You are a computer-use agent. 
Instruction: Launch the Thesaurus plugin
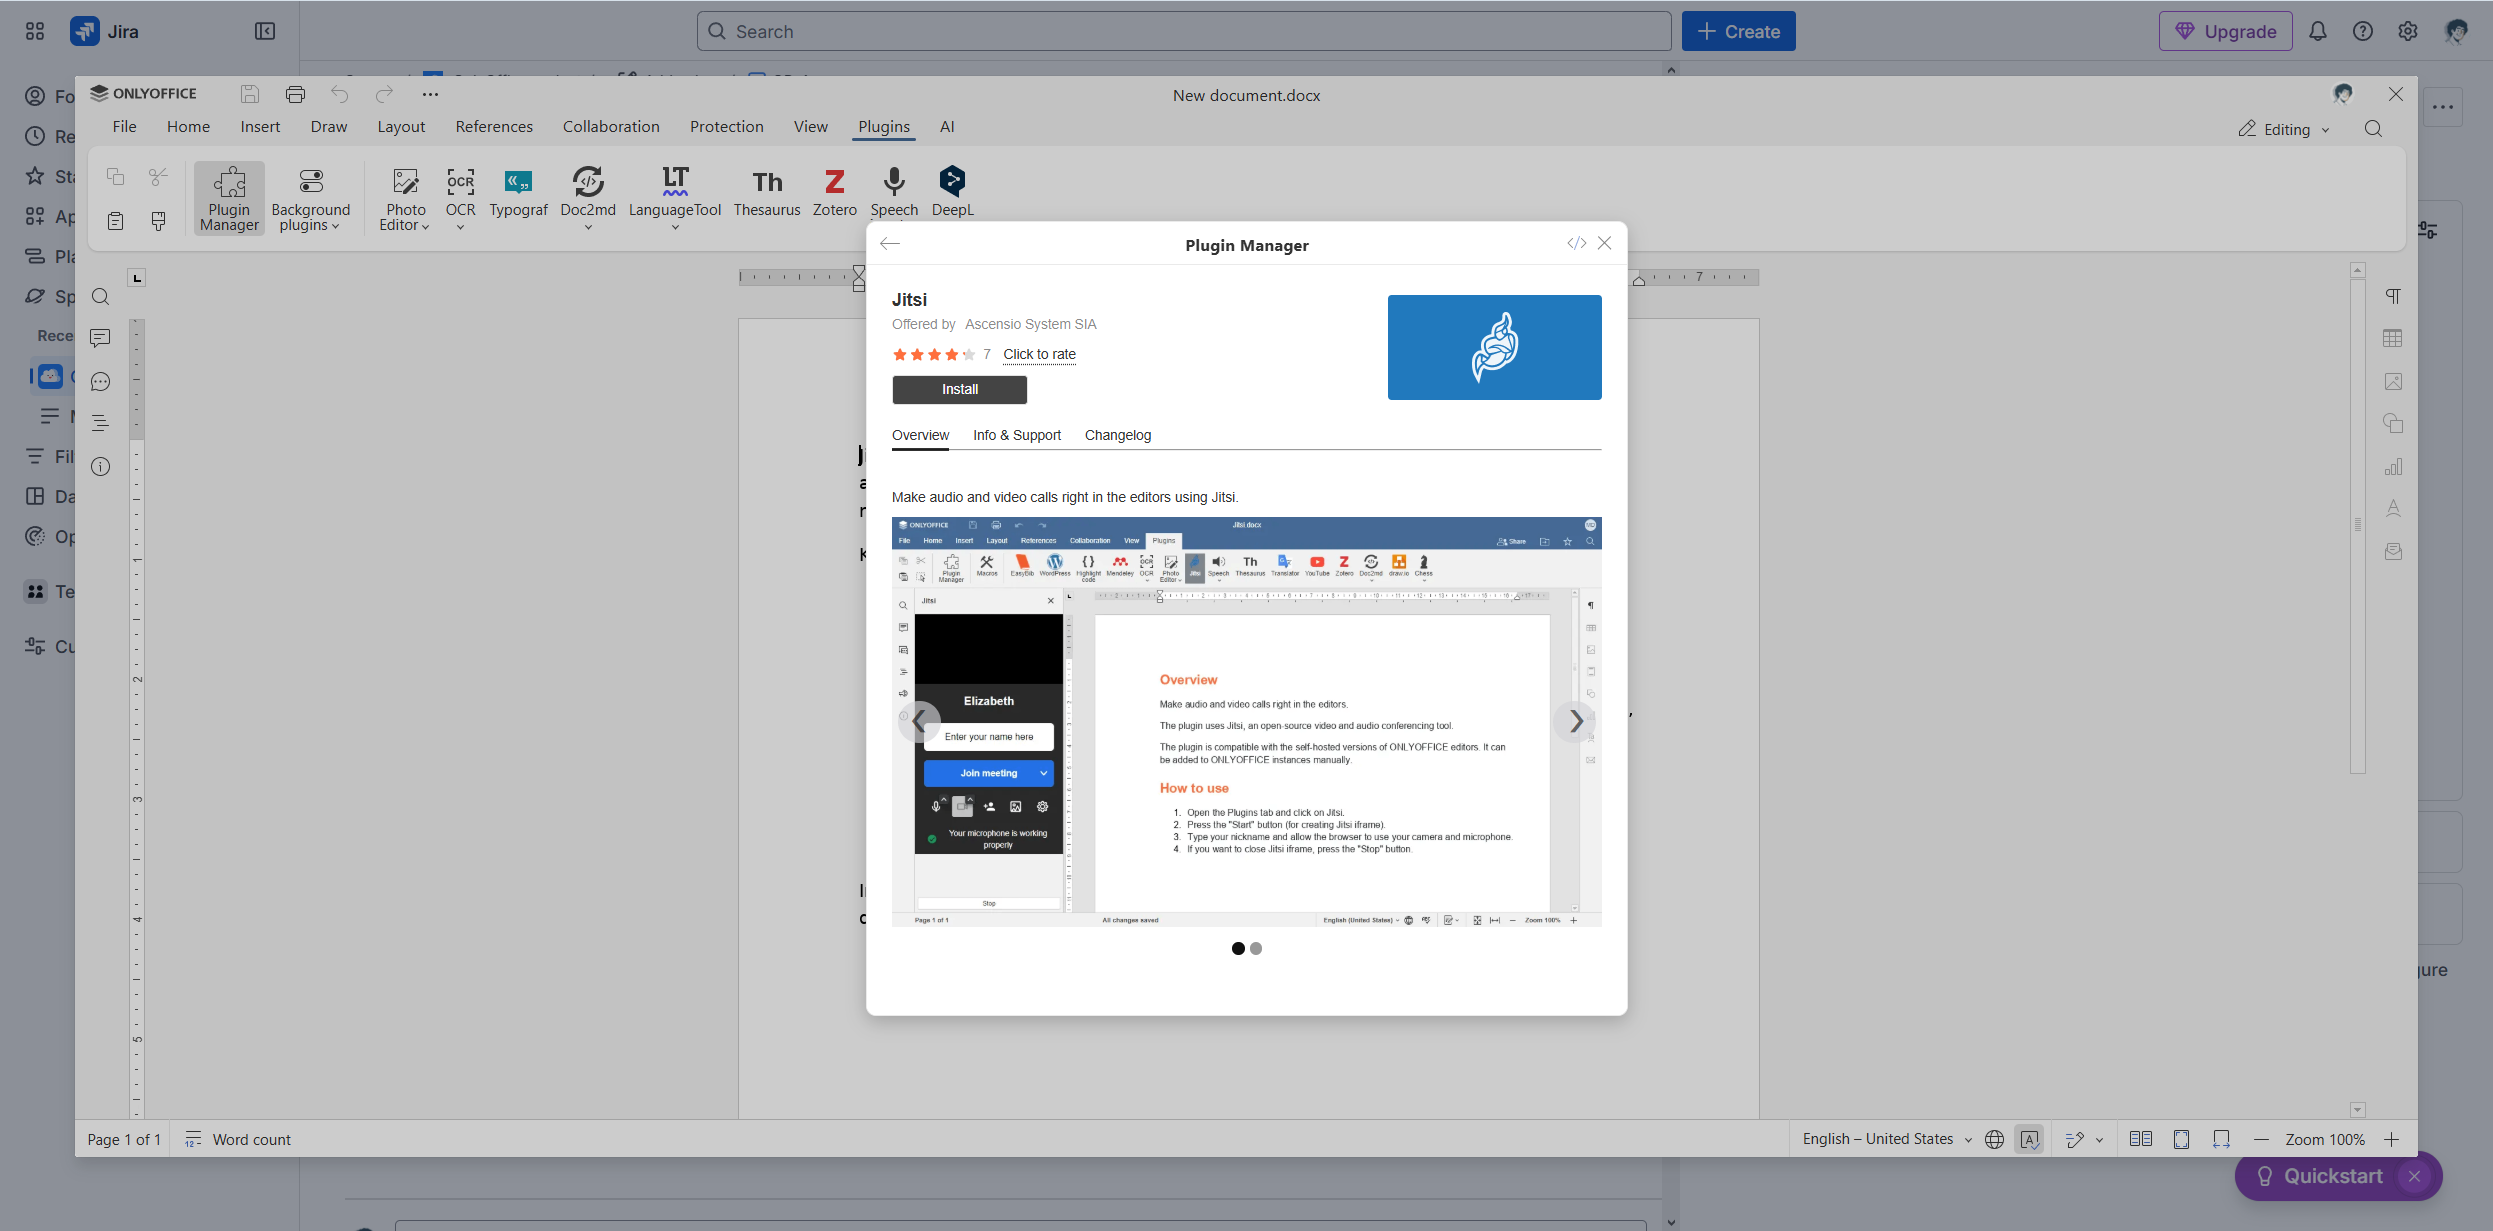click(766, 191)
